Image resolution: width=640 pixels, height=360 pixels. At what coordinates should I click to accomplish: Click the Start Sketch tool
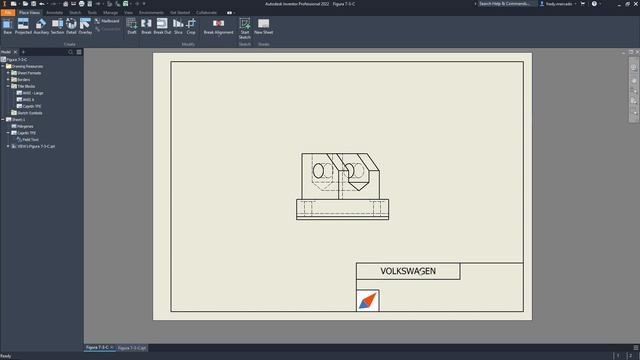244,28
